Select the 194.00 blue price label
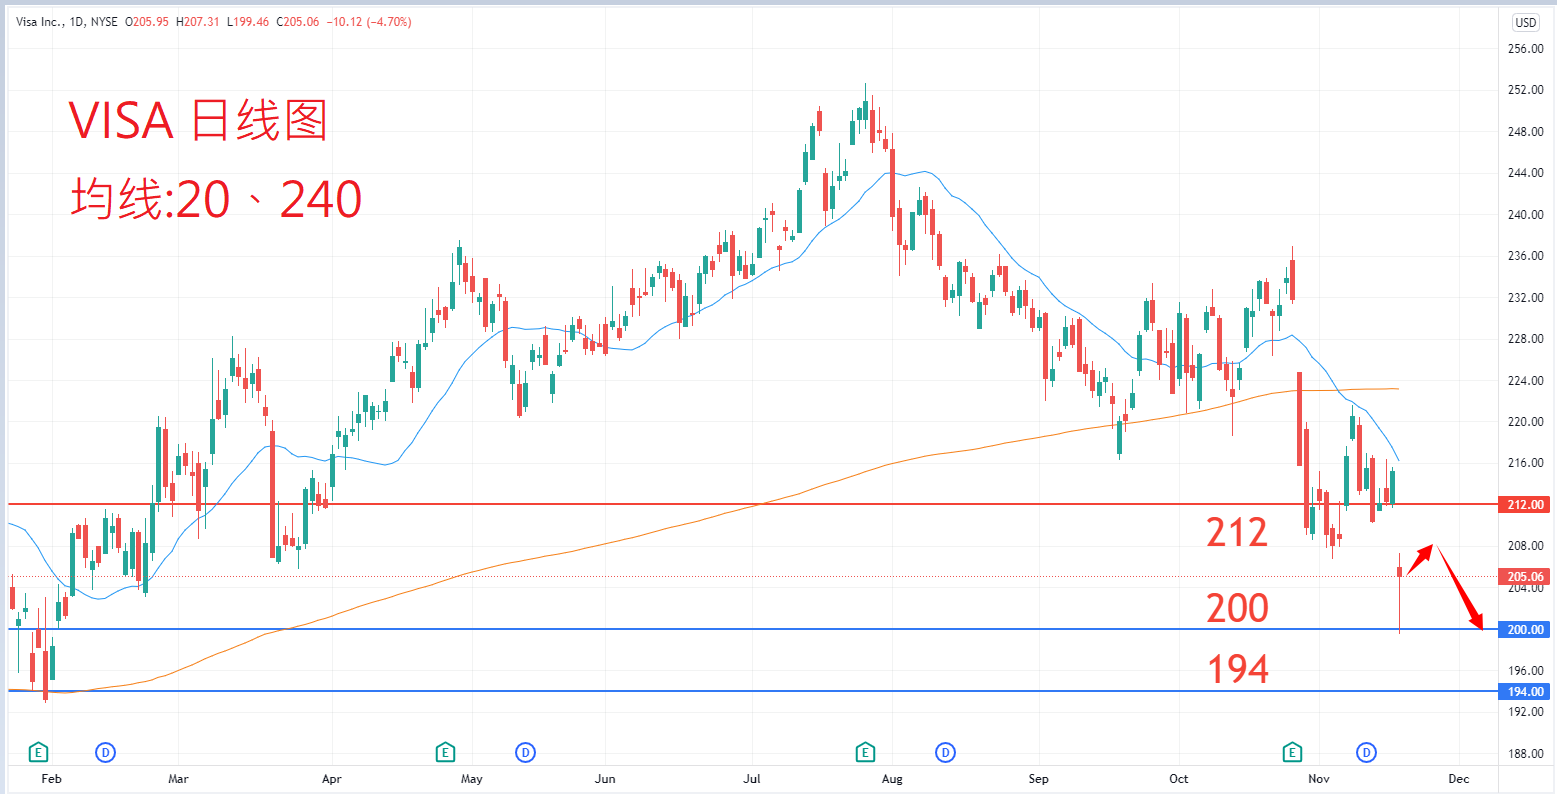This screenshot has width=1557, height=794. coord(1523,692)
